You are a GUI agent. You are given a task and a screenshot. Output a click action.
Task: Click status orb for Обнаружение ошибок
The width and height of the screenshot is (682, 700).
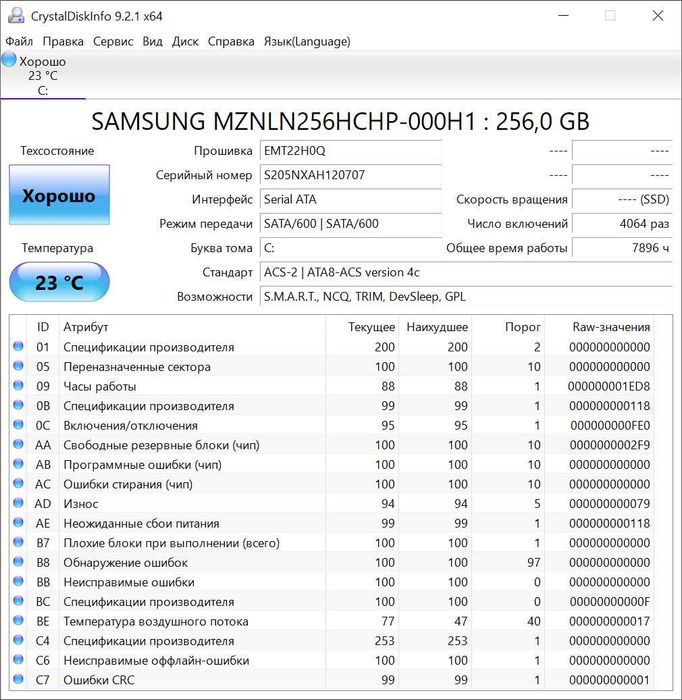click(18, 562)
